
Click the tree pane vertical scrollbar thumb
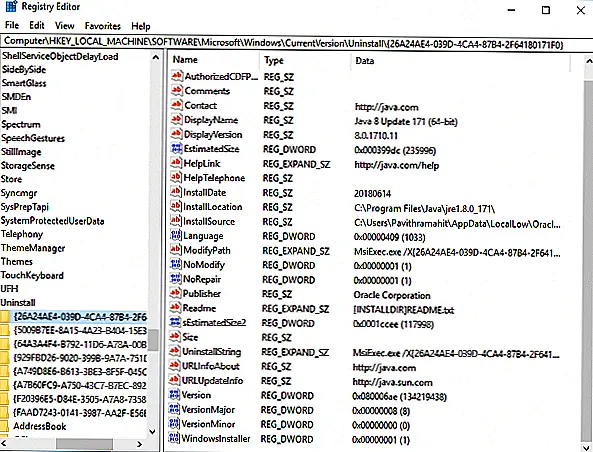(153, 340)
